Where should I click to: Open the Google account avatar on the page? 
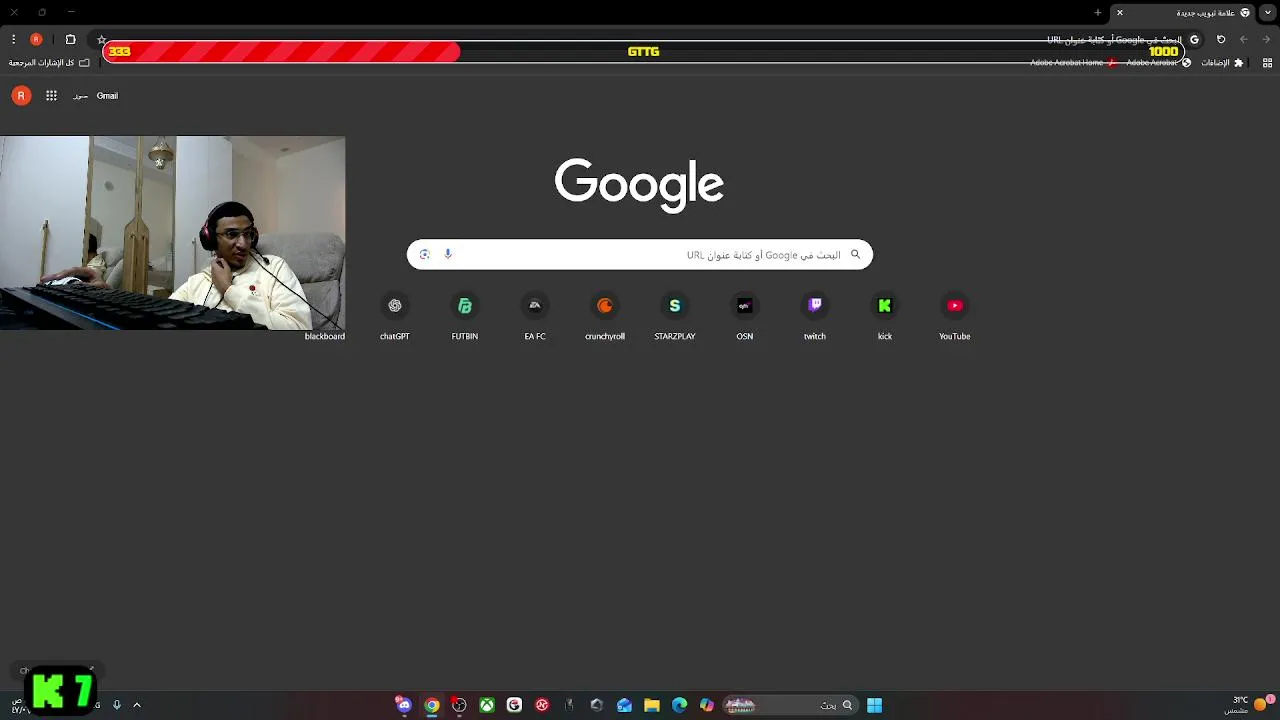click(21, 96)
